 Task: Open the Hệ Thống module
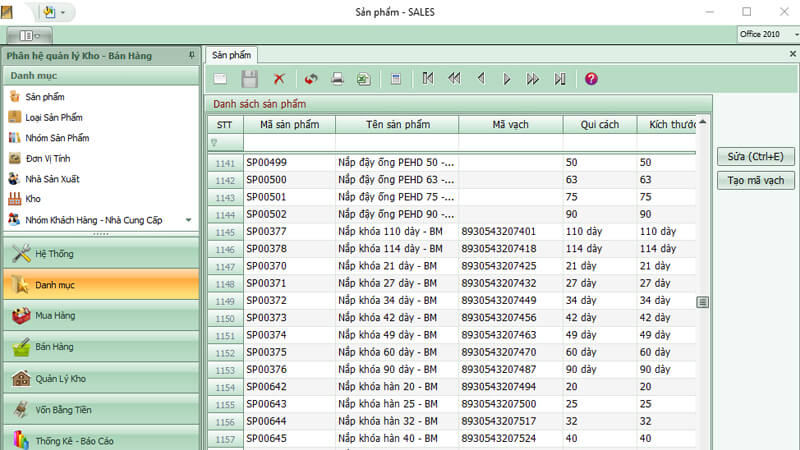click(x=101, y=254)
